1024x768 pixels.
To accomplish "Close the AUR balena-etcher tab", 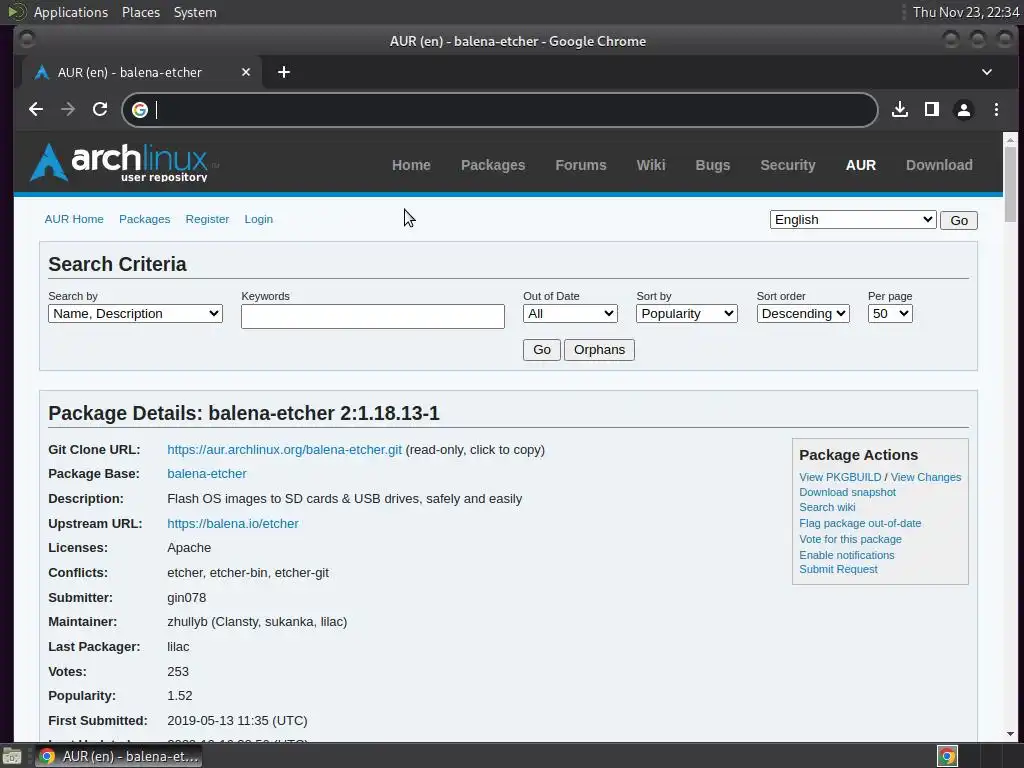I will (246, 72).
